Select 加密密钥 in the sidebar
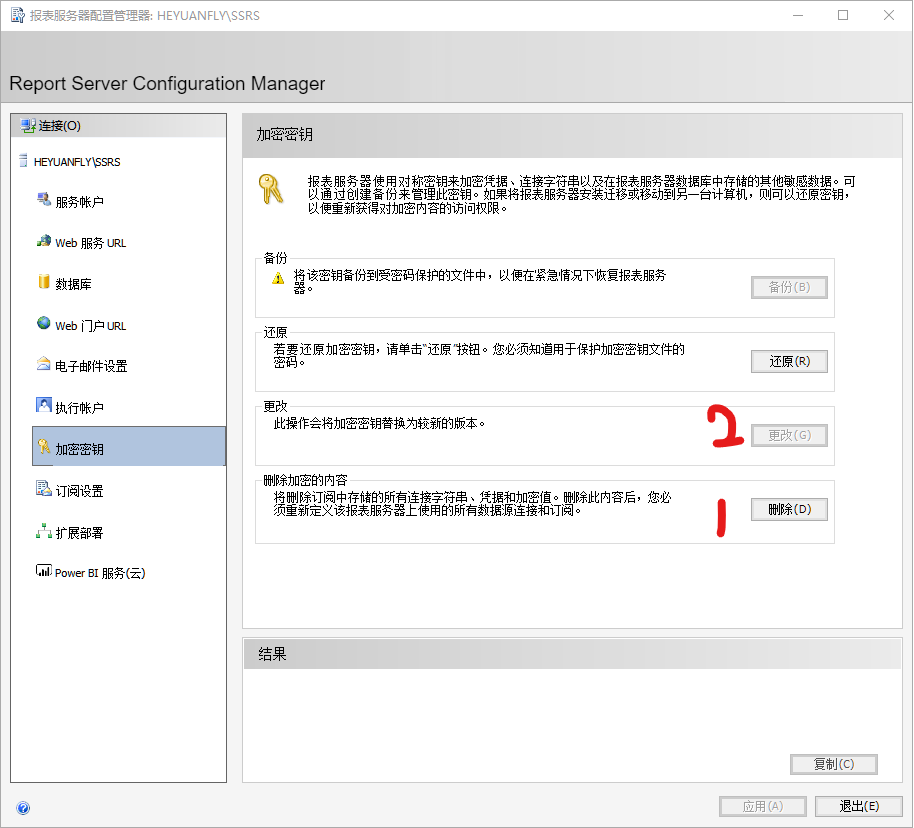 [129, 447]
